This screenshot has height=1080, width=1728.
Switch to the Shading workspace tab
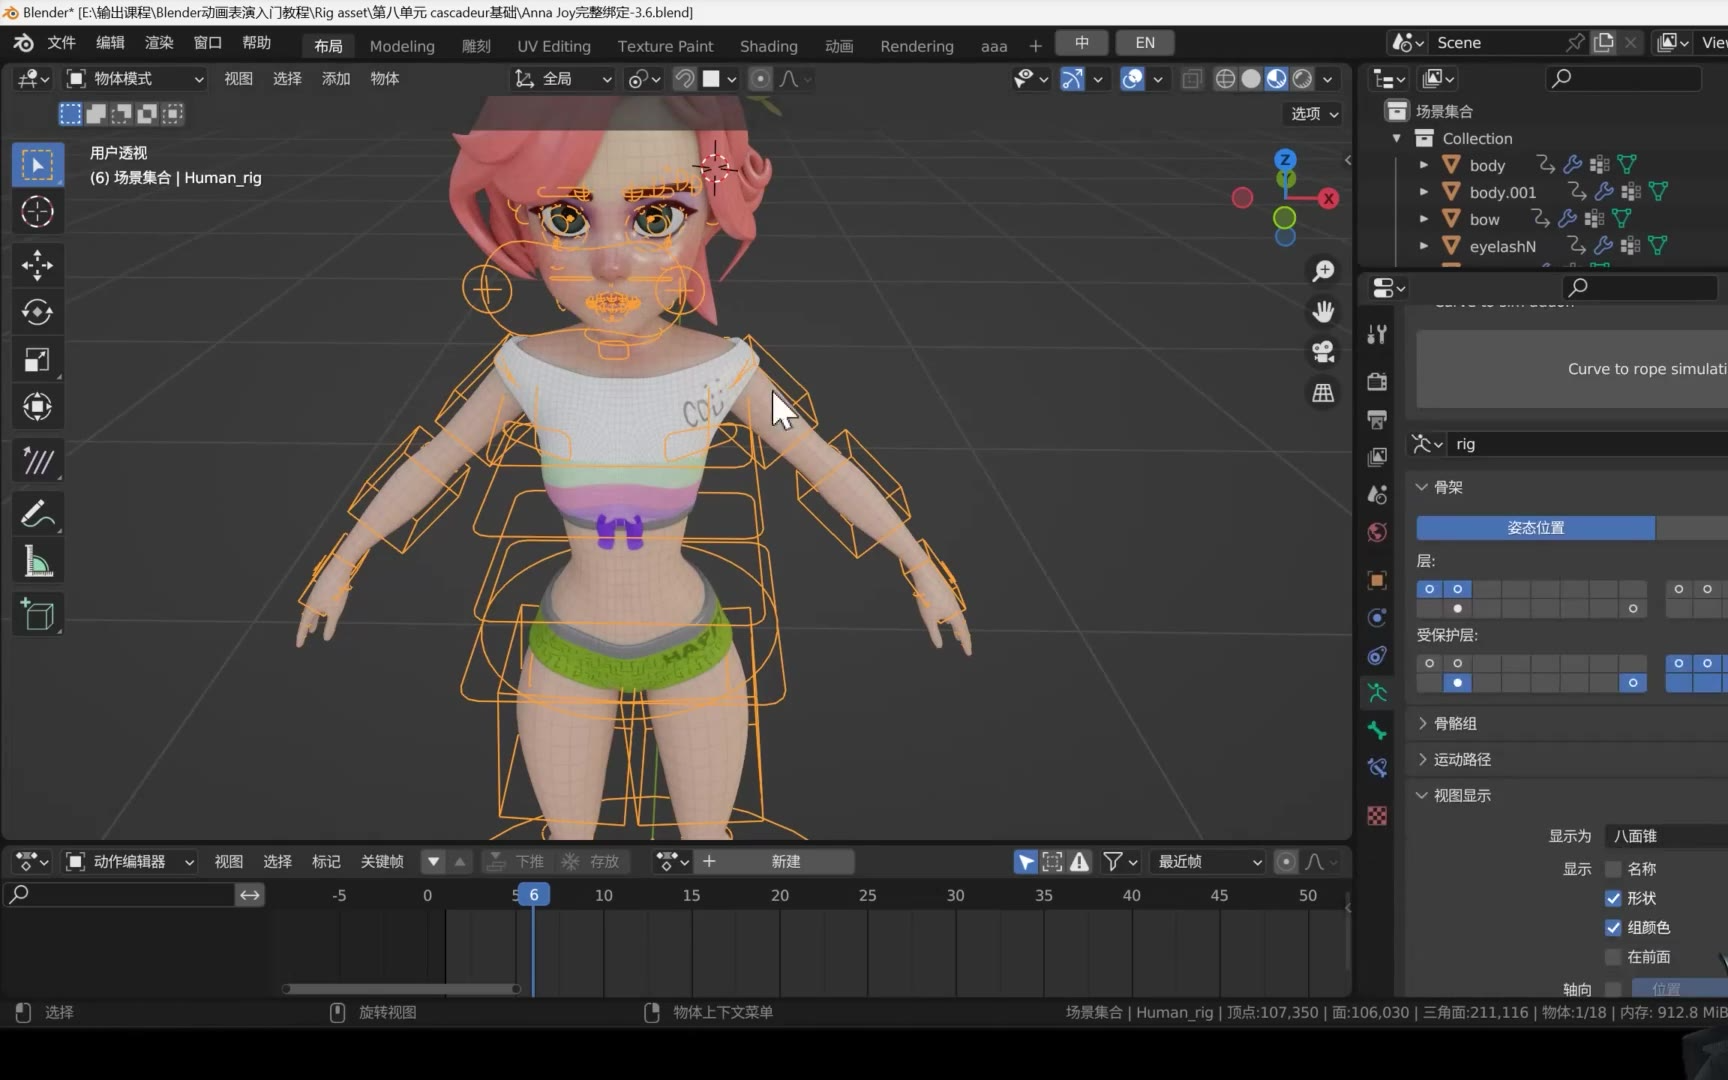[769, 46]
